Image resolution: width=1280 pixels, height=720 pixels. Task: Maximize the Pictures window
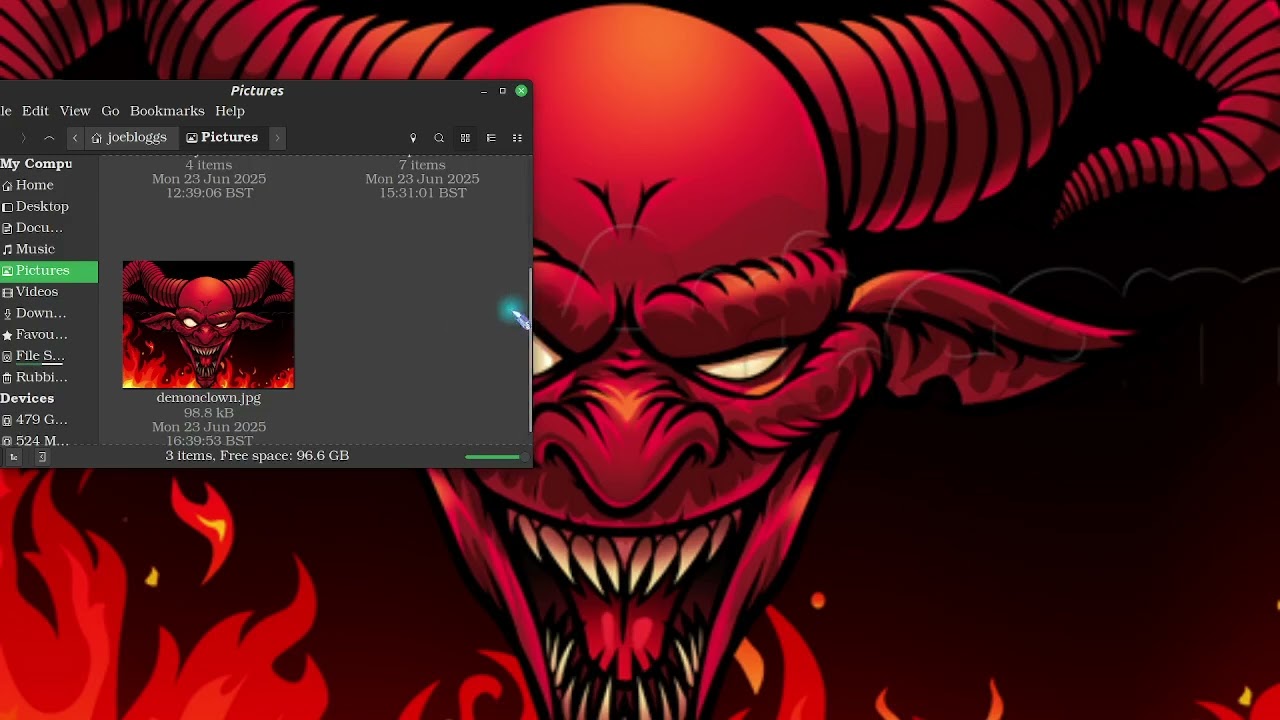[x=503, y=91]
